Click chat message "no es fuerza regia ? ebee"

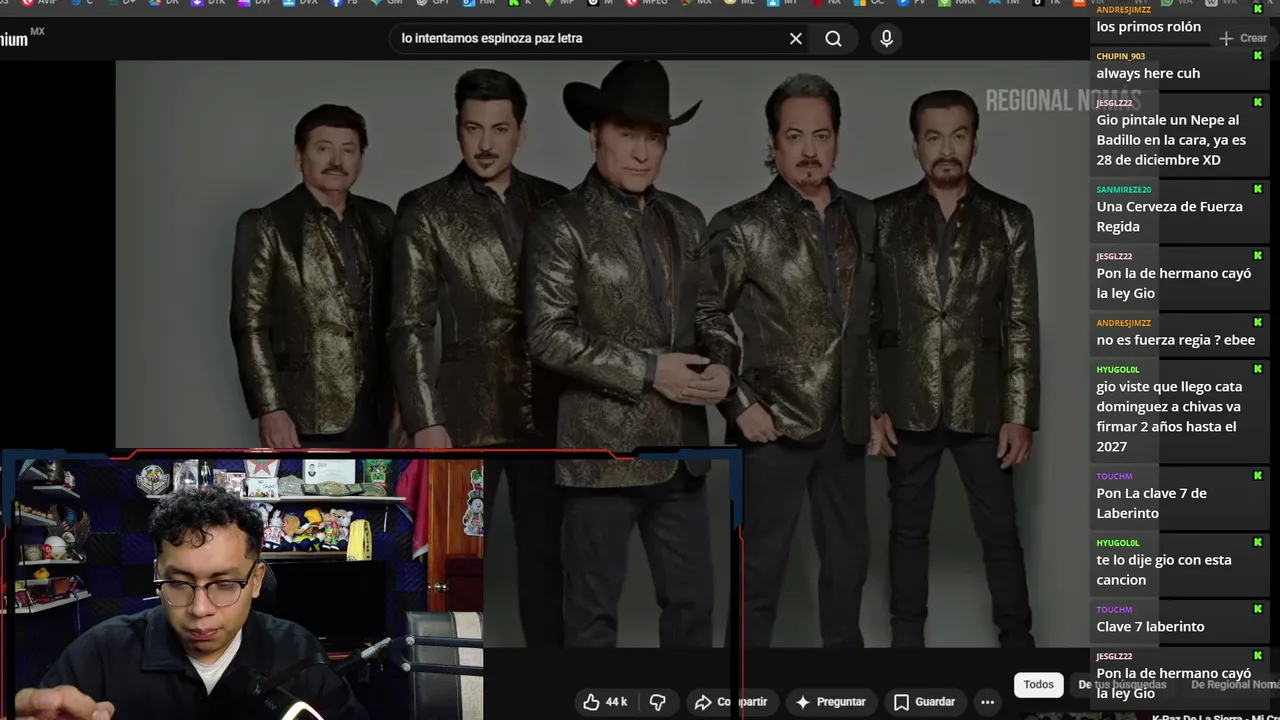pos(1175,340)
